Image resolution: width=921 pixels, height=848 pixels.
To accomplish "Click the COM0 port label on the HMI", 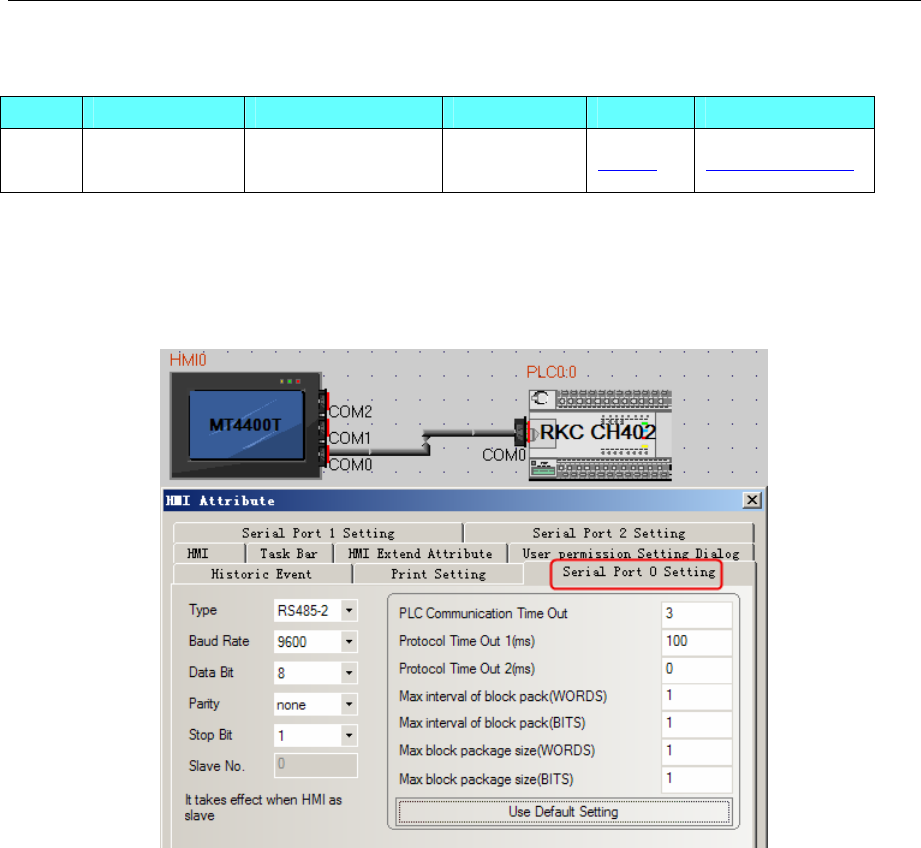I will 350,465.
